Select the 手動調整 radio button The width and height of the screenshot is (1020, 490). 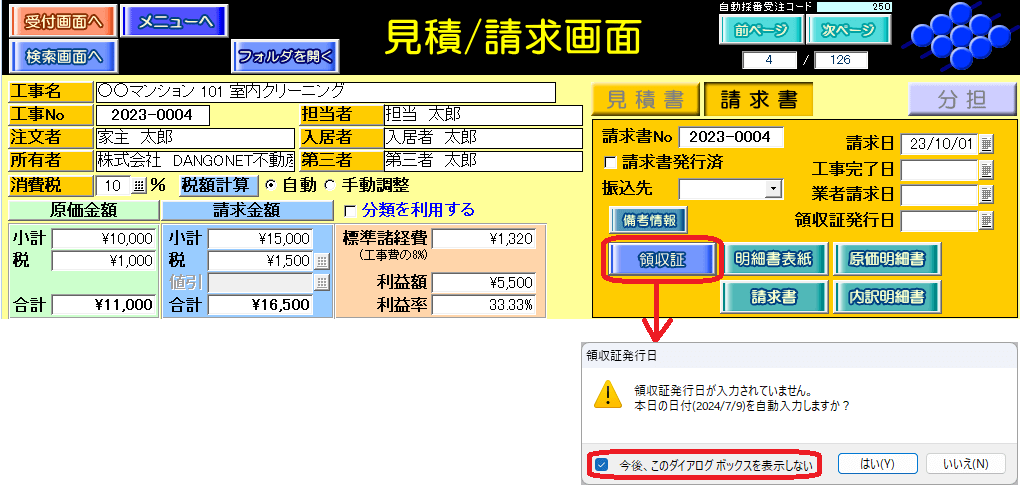(x=330, y=186)
